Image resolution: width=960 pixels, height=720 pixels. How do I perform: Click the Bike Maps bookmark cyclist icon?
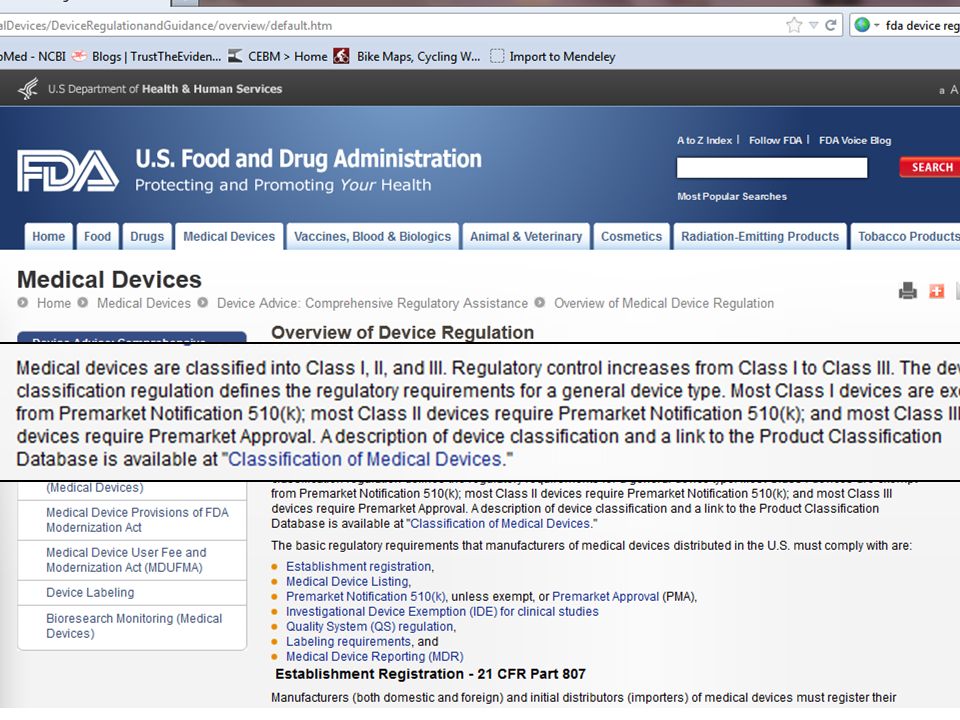(x=341, y=56)
